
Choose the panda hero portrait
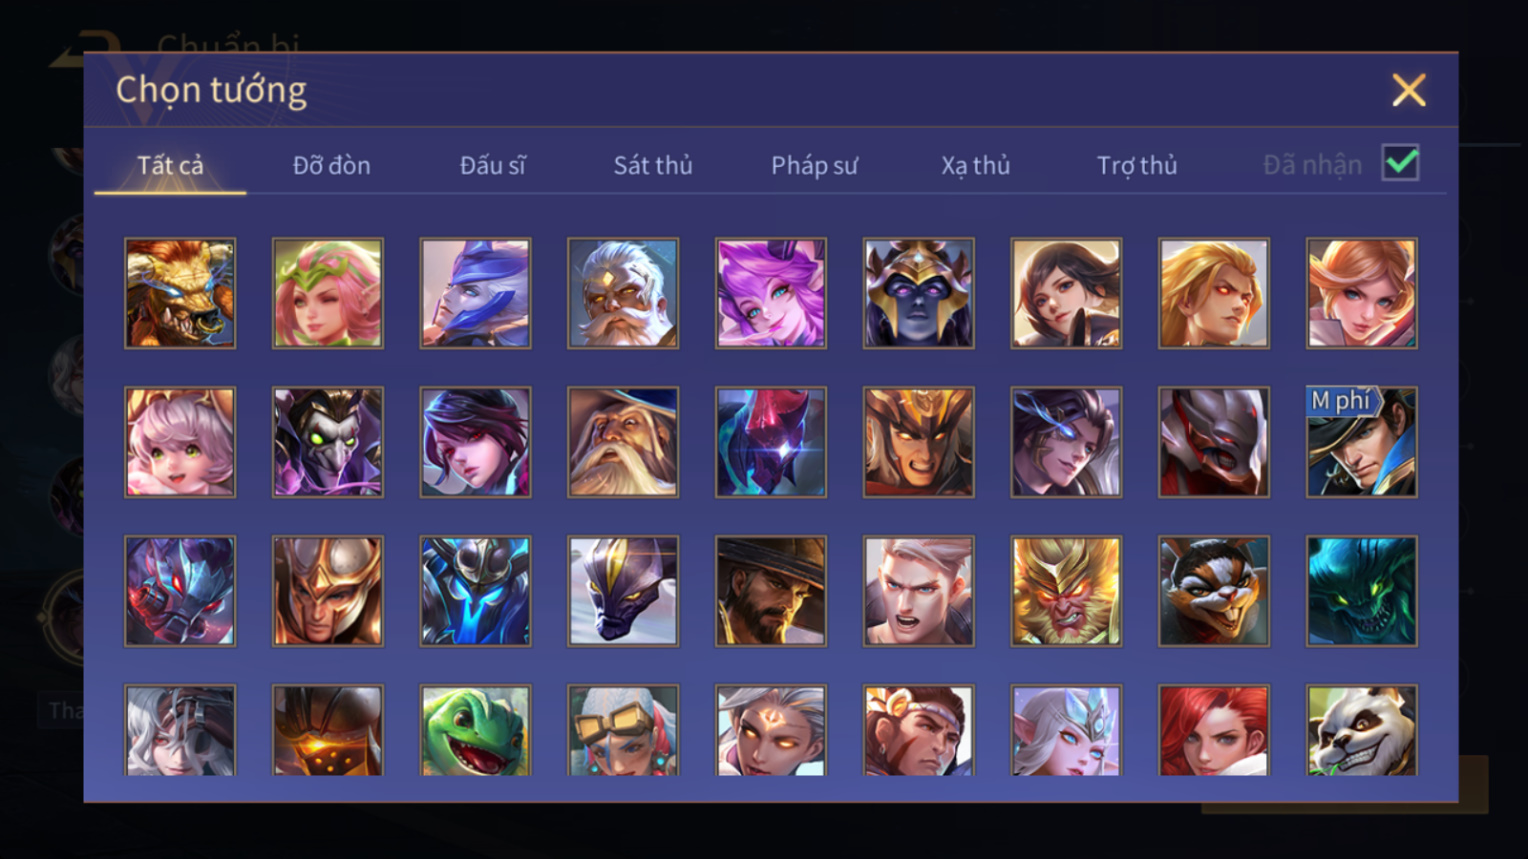coord(1361,730)
